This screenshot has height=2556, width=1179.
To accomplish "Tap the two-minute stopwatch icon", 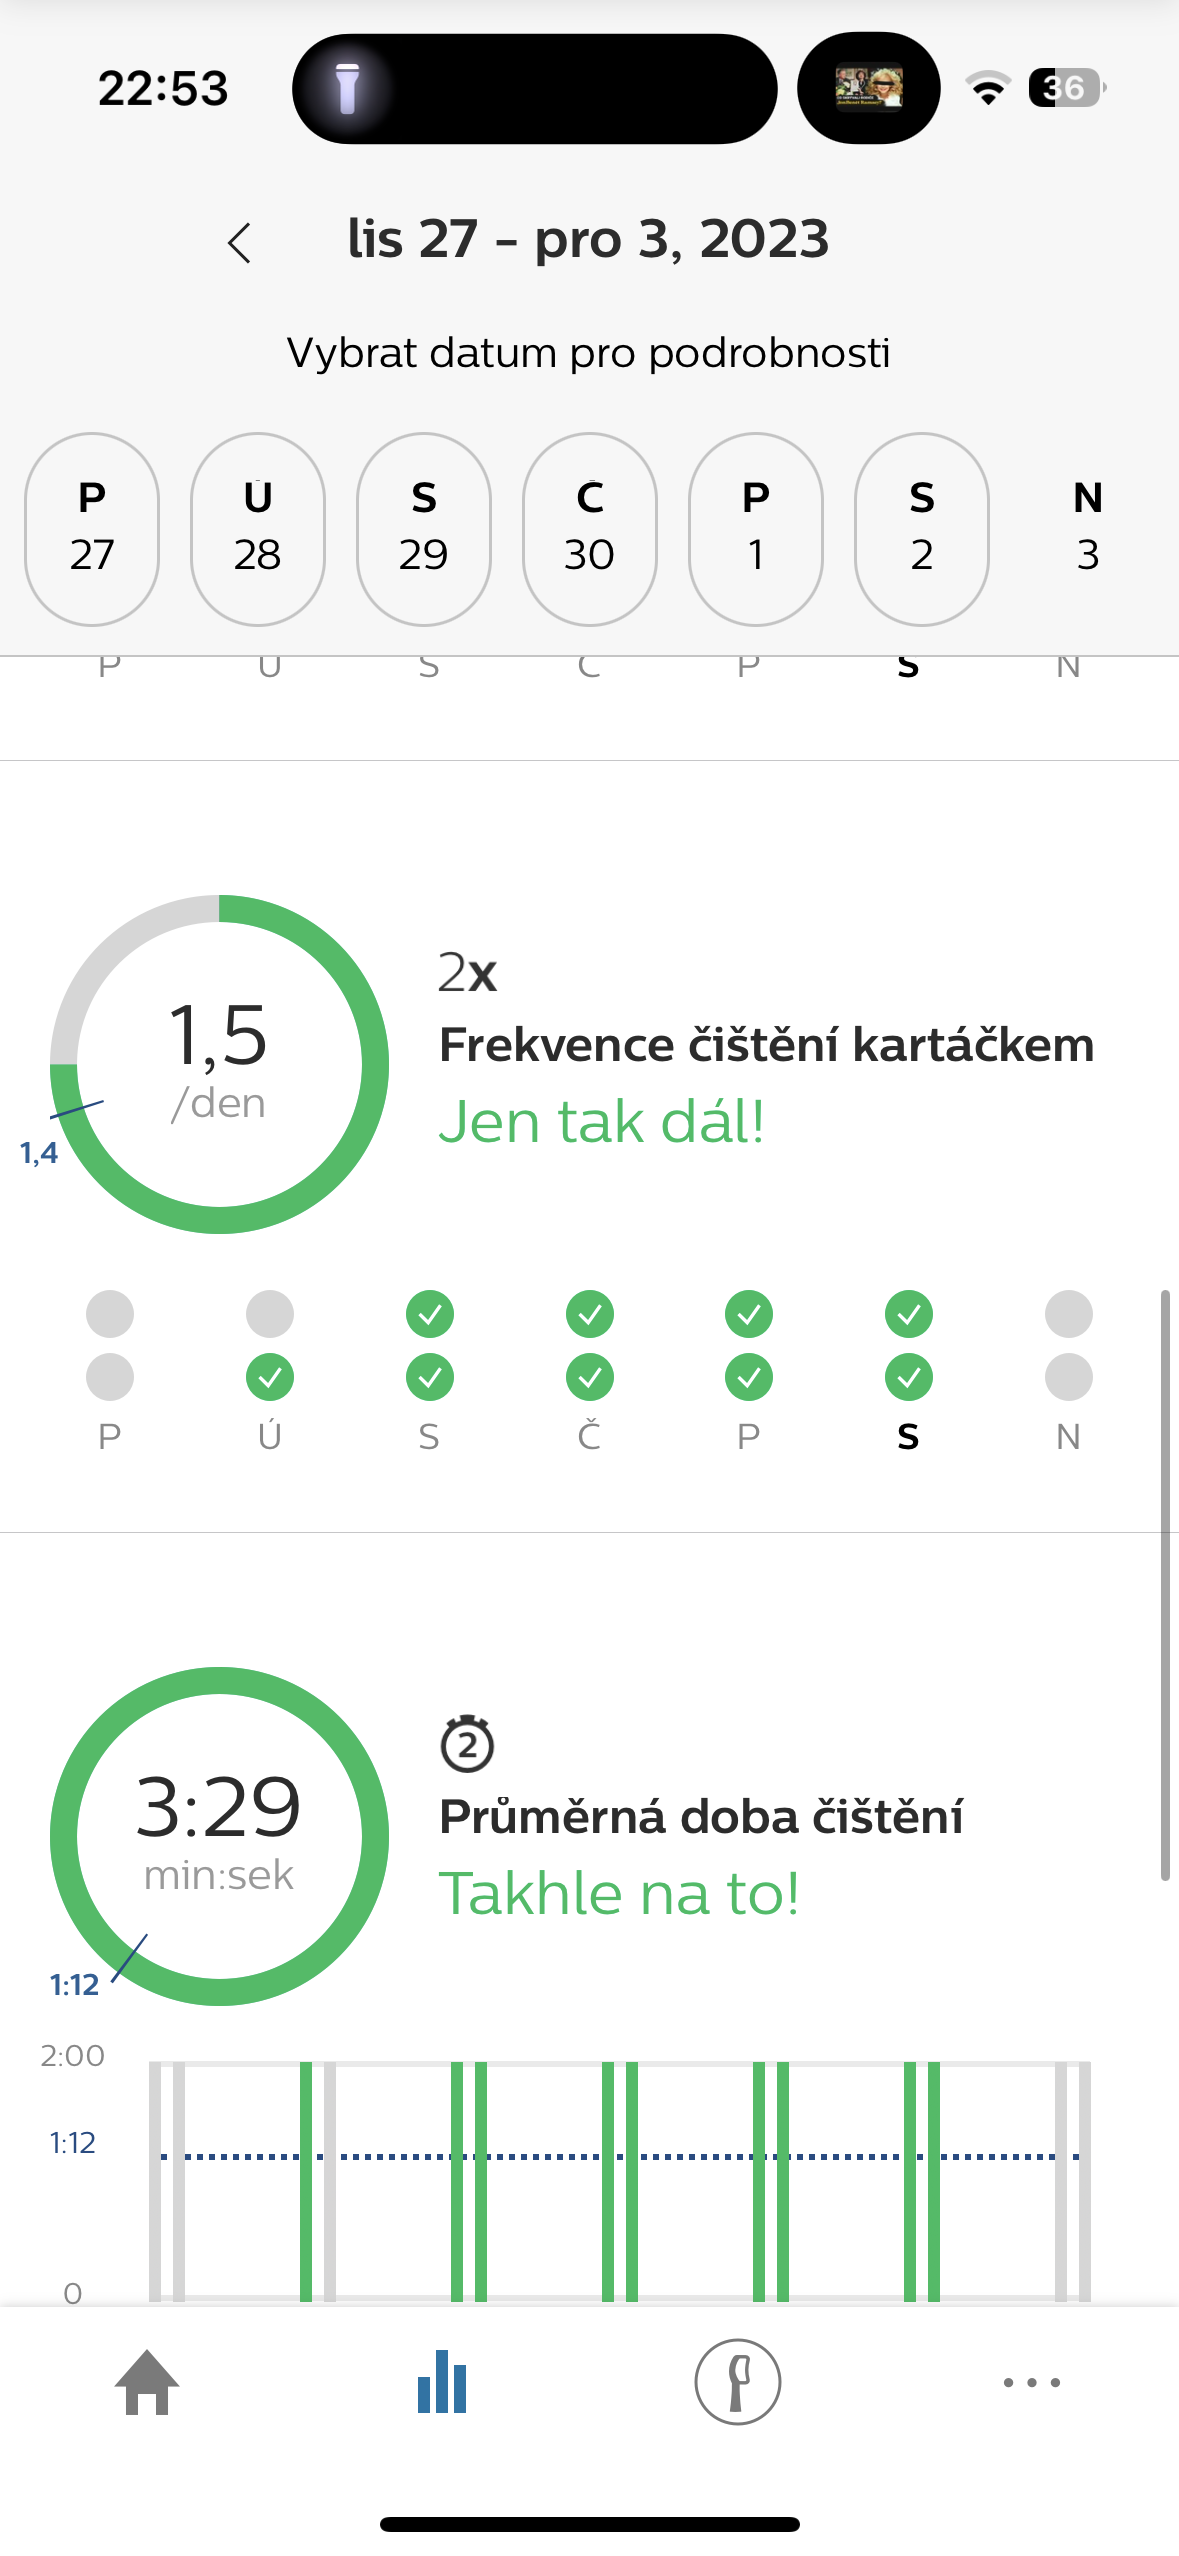I will click(x=467, y=1744).
